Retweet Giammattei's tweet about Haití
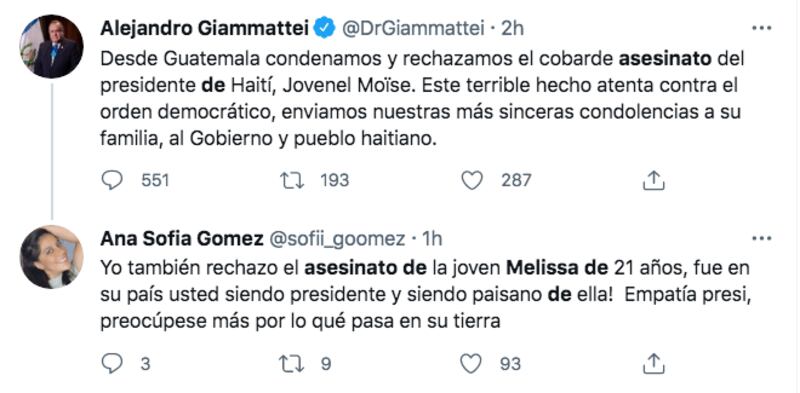The width and height of the screenshot is (800, 393). coord(292,181)
